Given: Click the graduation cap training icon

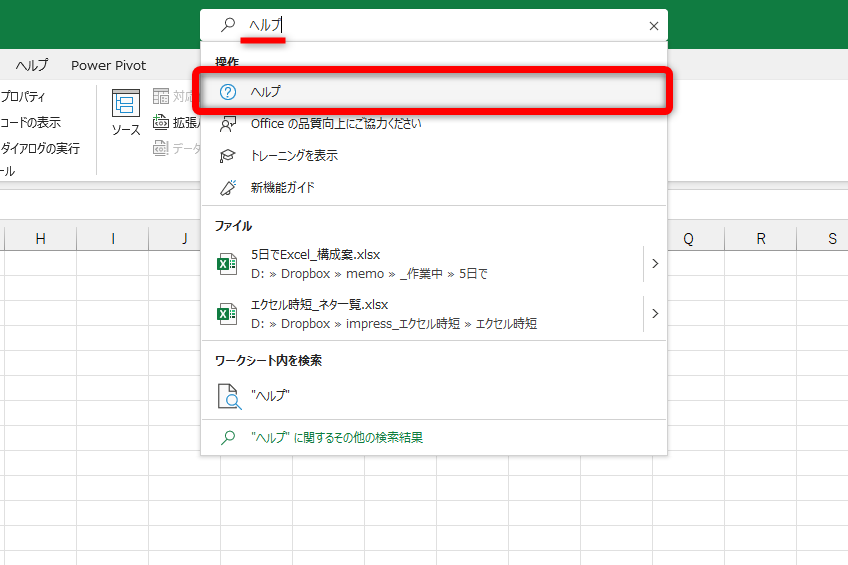Looking at the screenshot, I should click(228, 156).
